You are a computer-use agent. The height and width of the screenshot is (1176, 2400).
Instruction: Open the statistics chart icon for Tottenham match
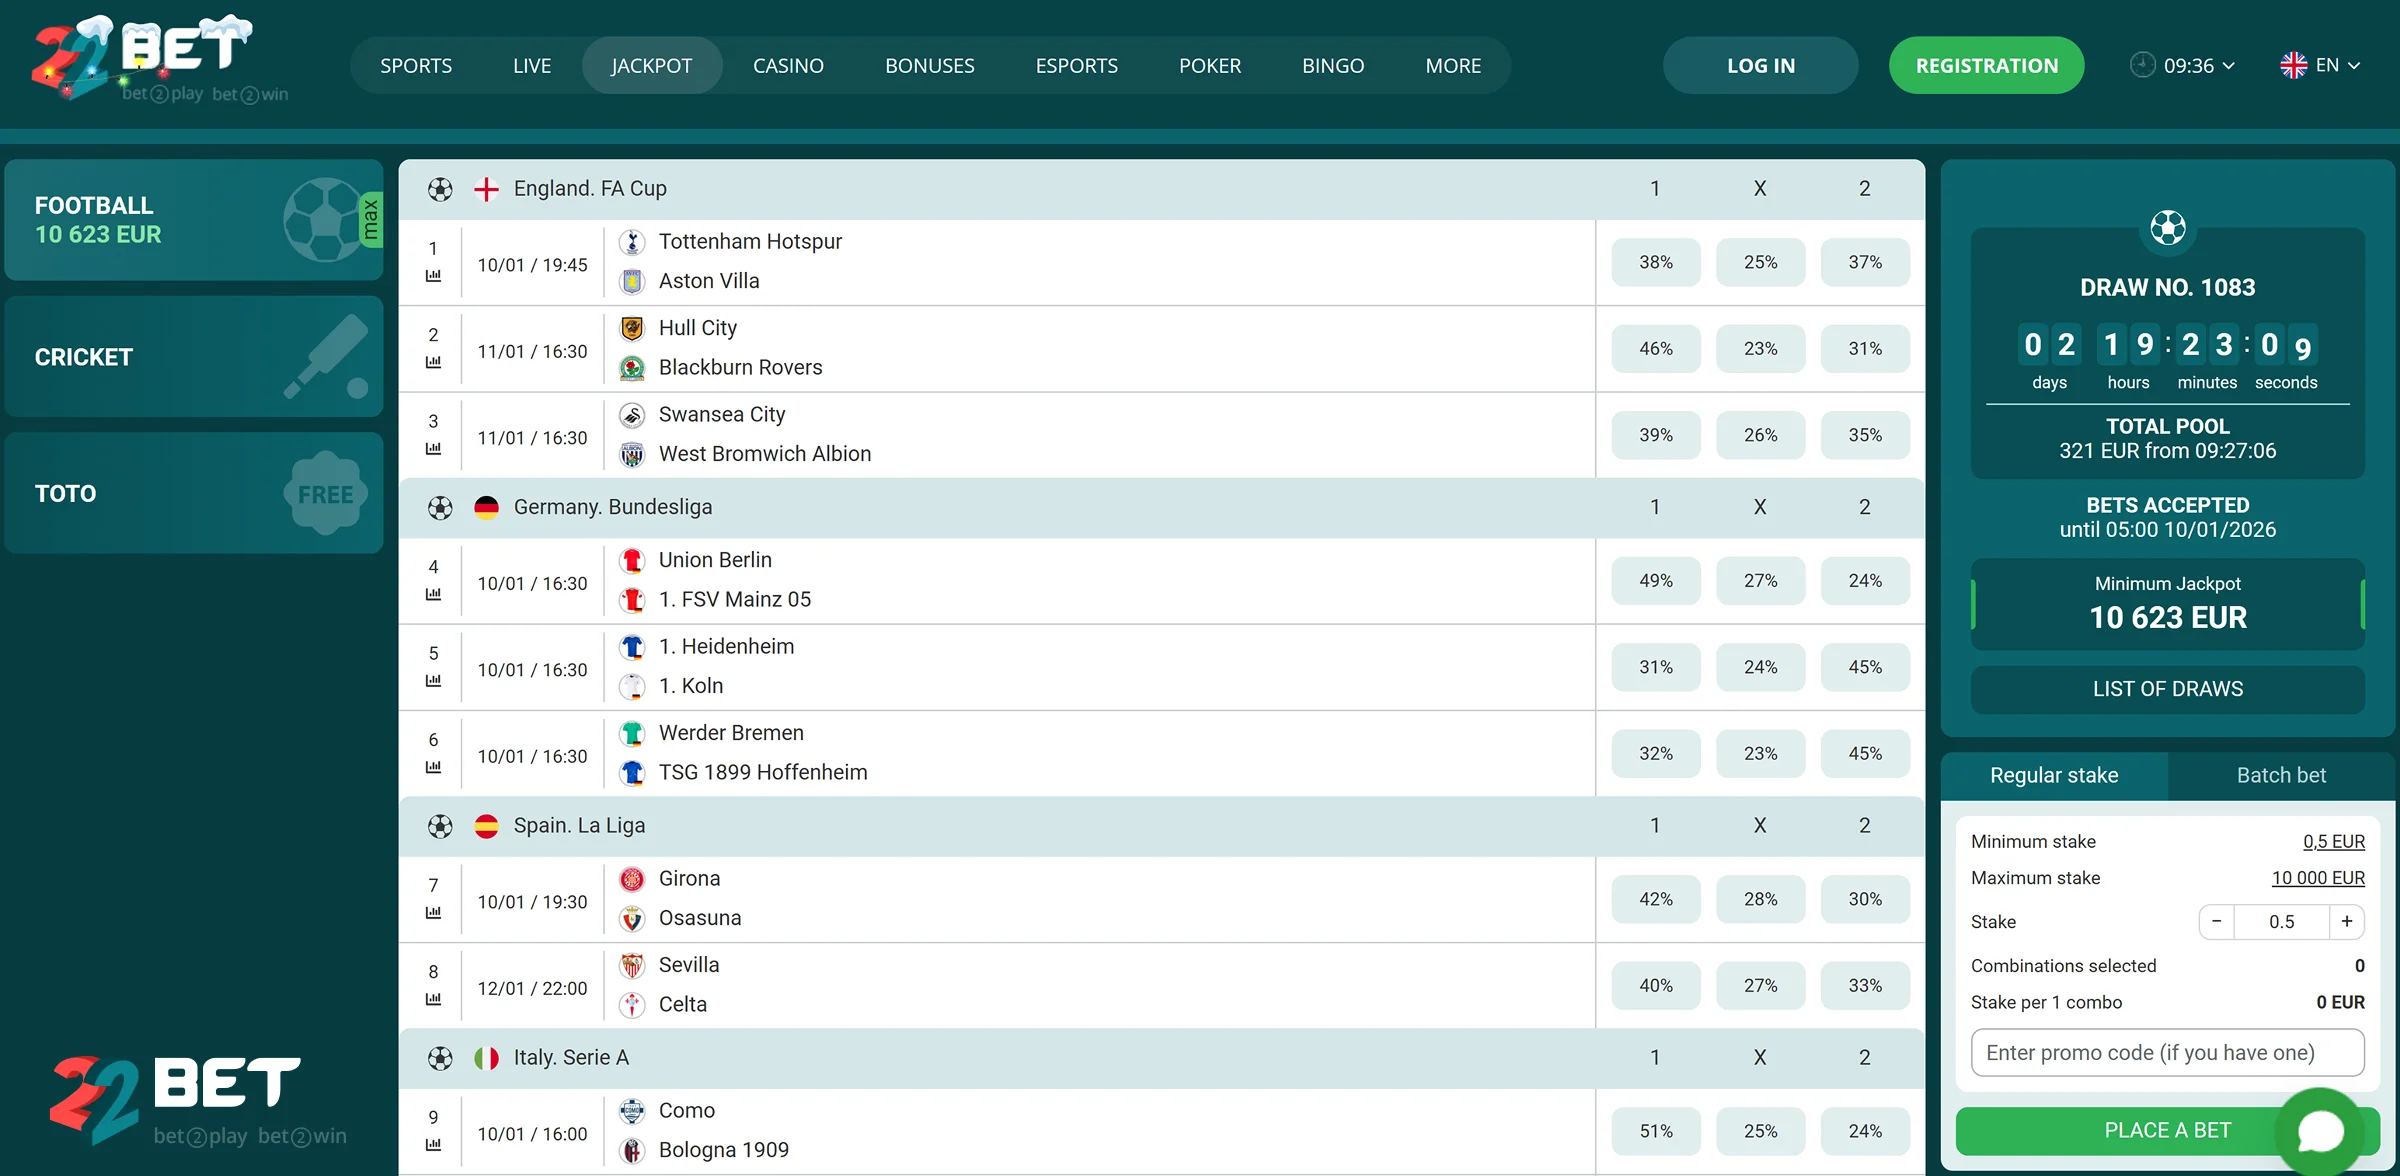(x=434, y=277)
